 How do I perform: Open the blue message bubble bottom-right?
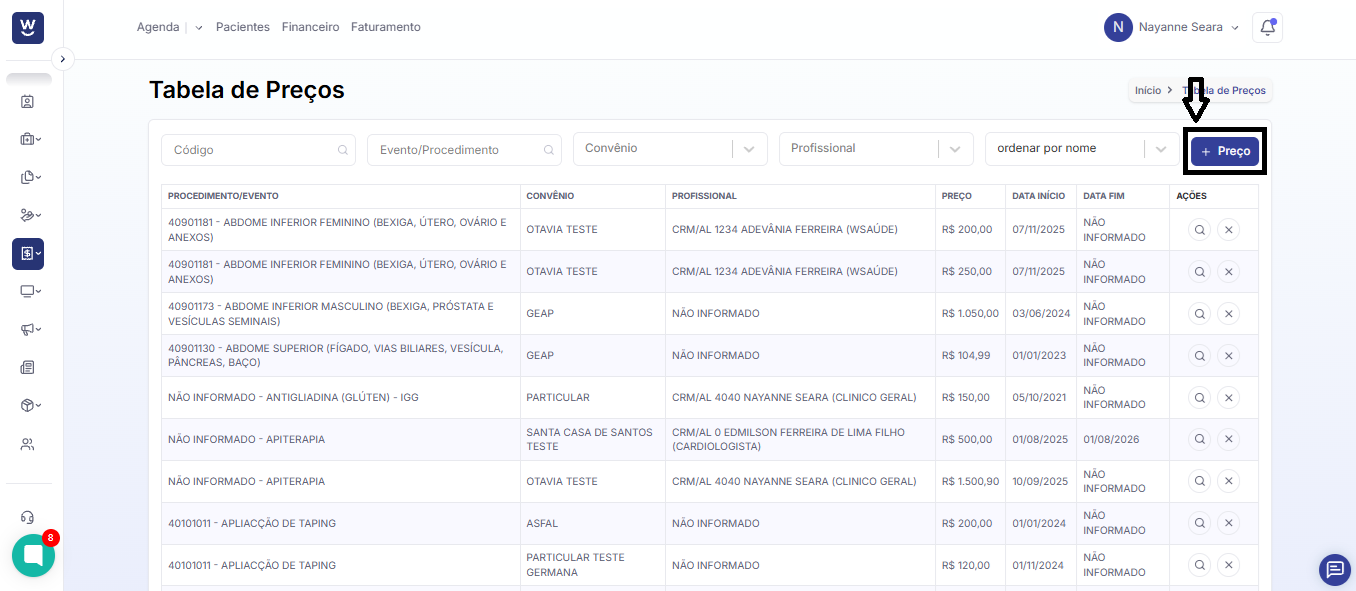click(1334, 569)
